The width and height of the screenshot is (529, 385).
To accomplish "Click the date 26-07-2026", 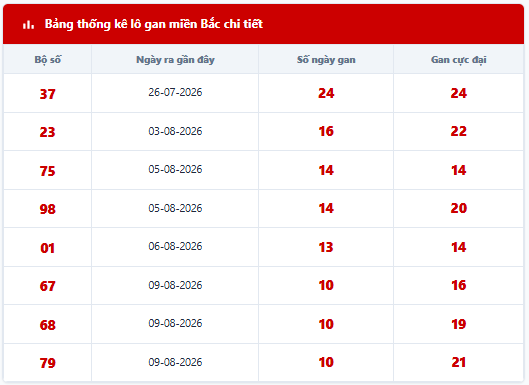I will [x=175, y=92].
